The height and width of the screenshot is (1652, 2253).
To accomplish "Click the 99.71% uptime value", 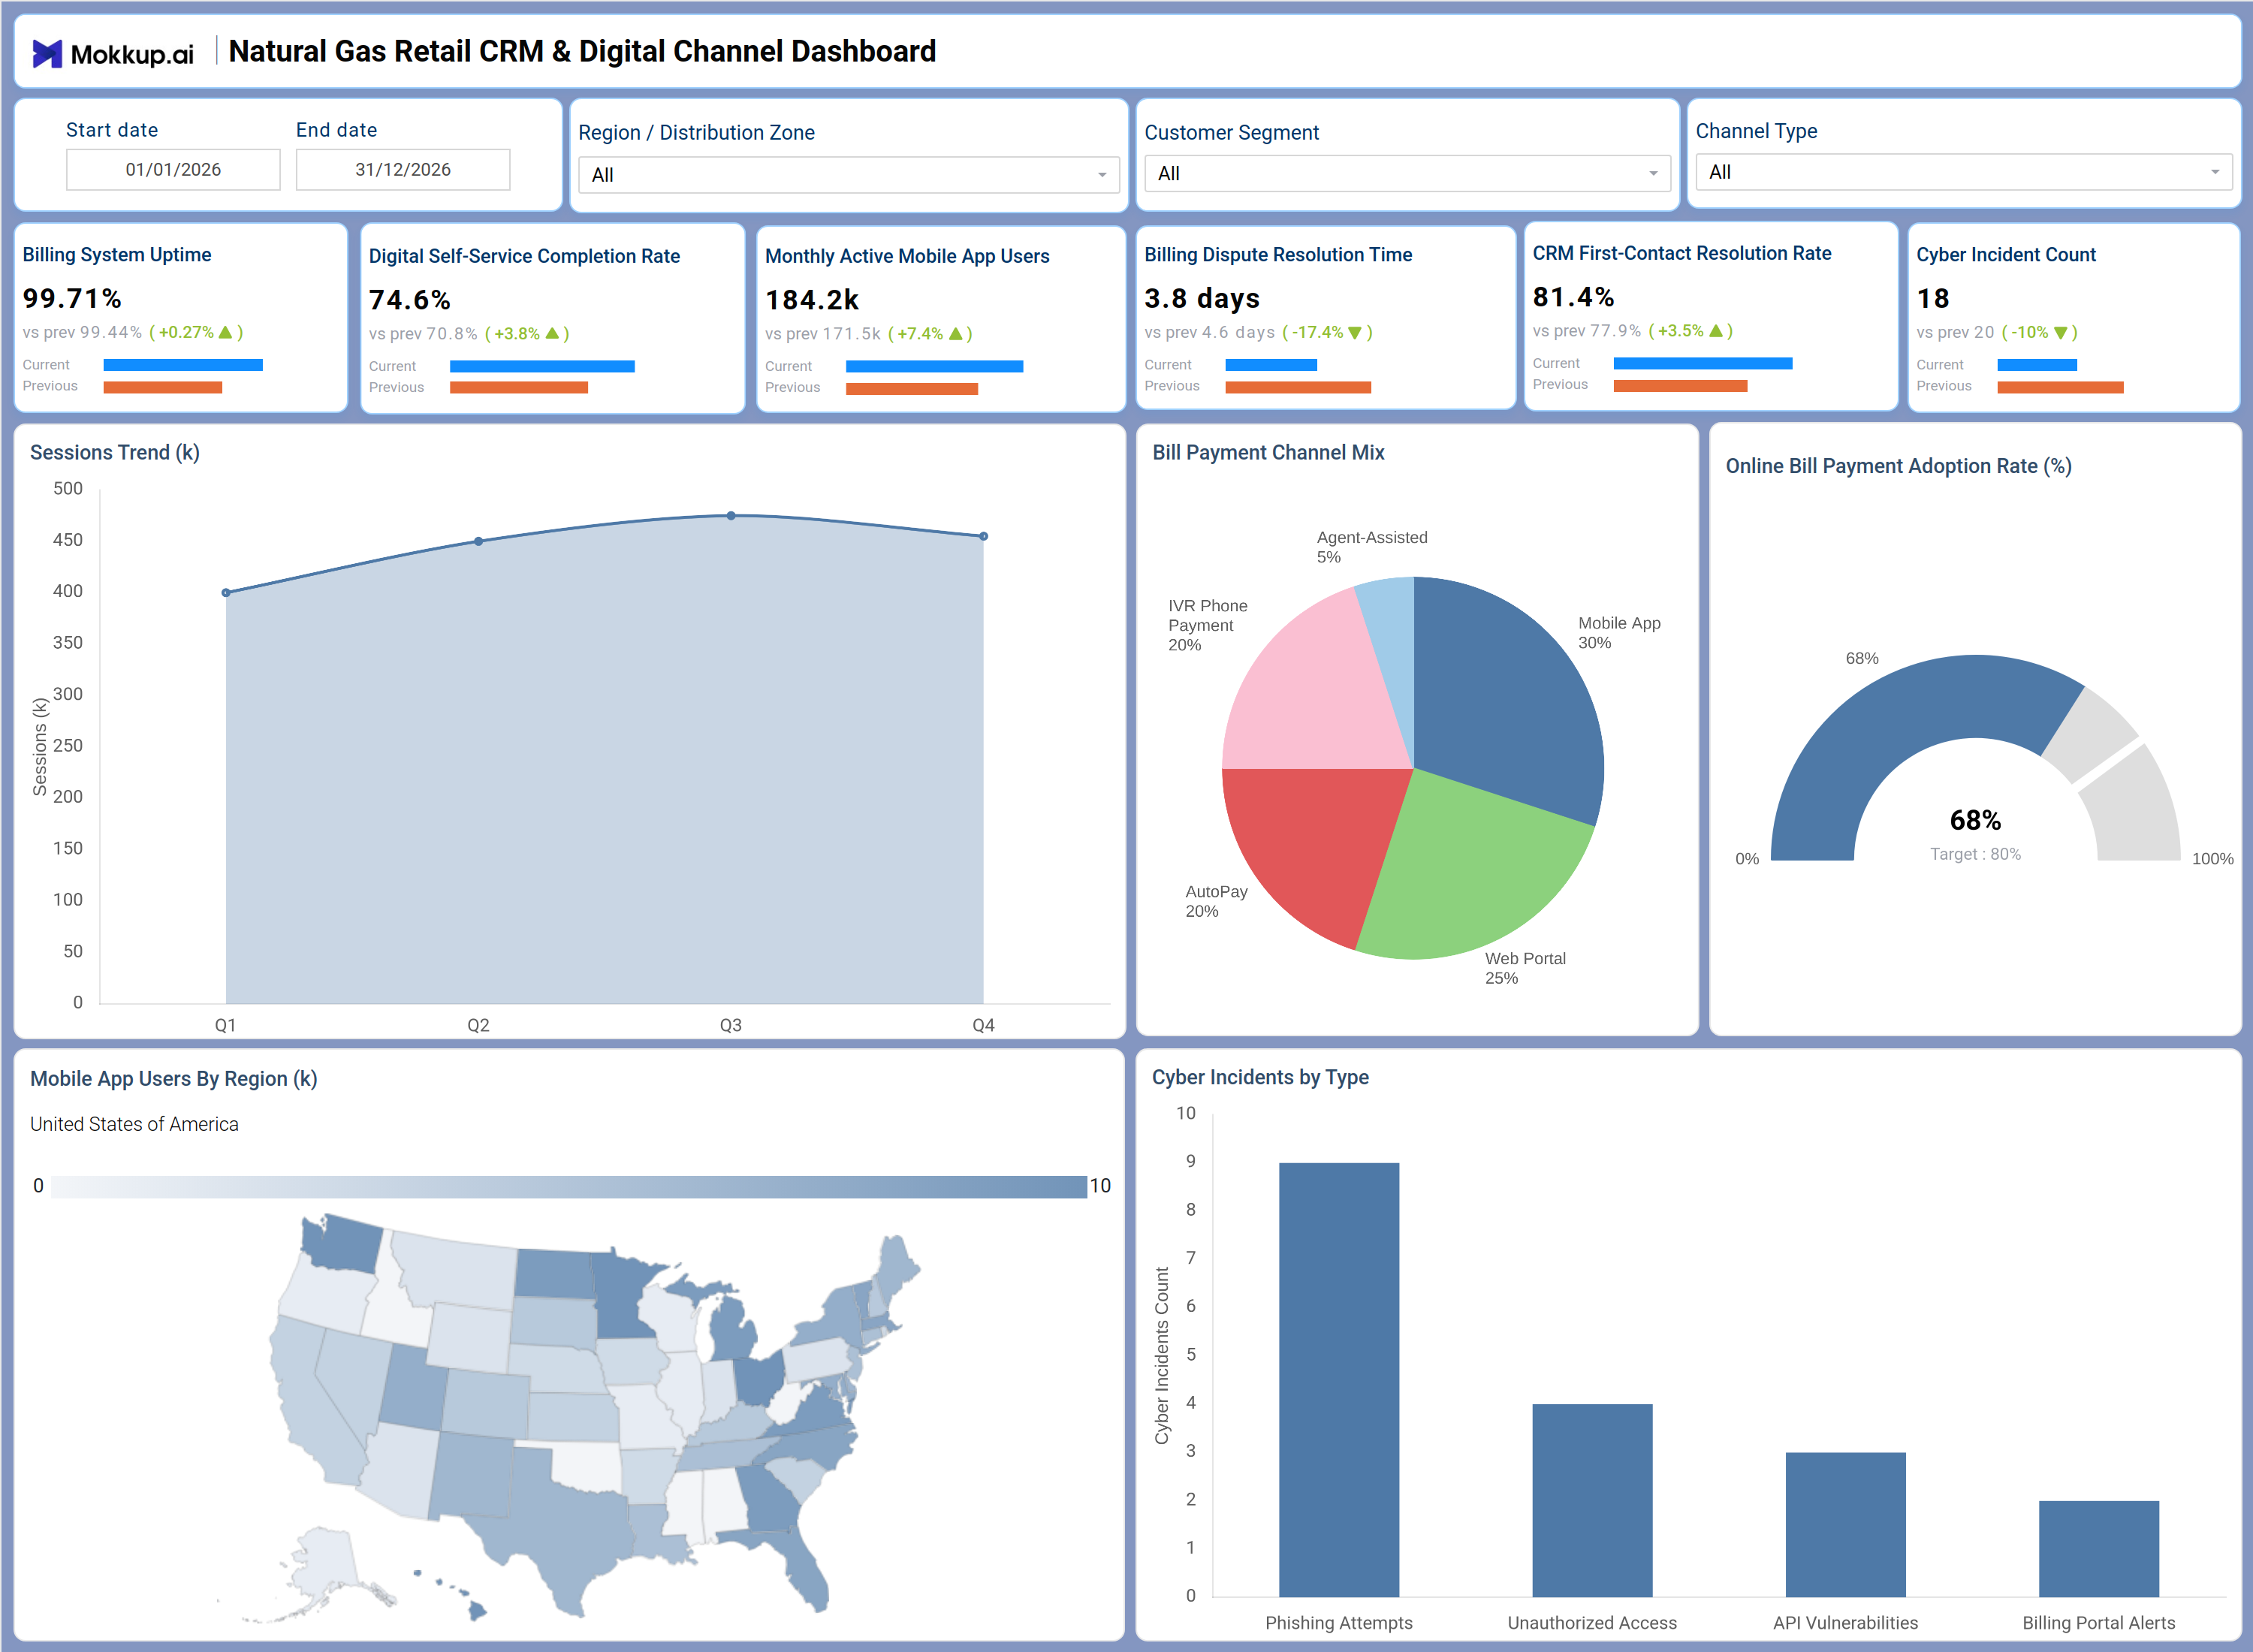I will coord(72,298).
